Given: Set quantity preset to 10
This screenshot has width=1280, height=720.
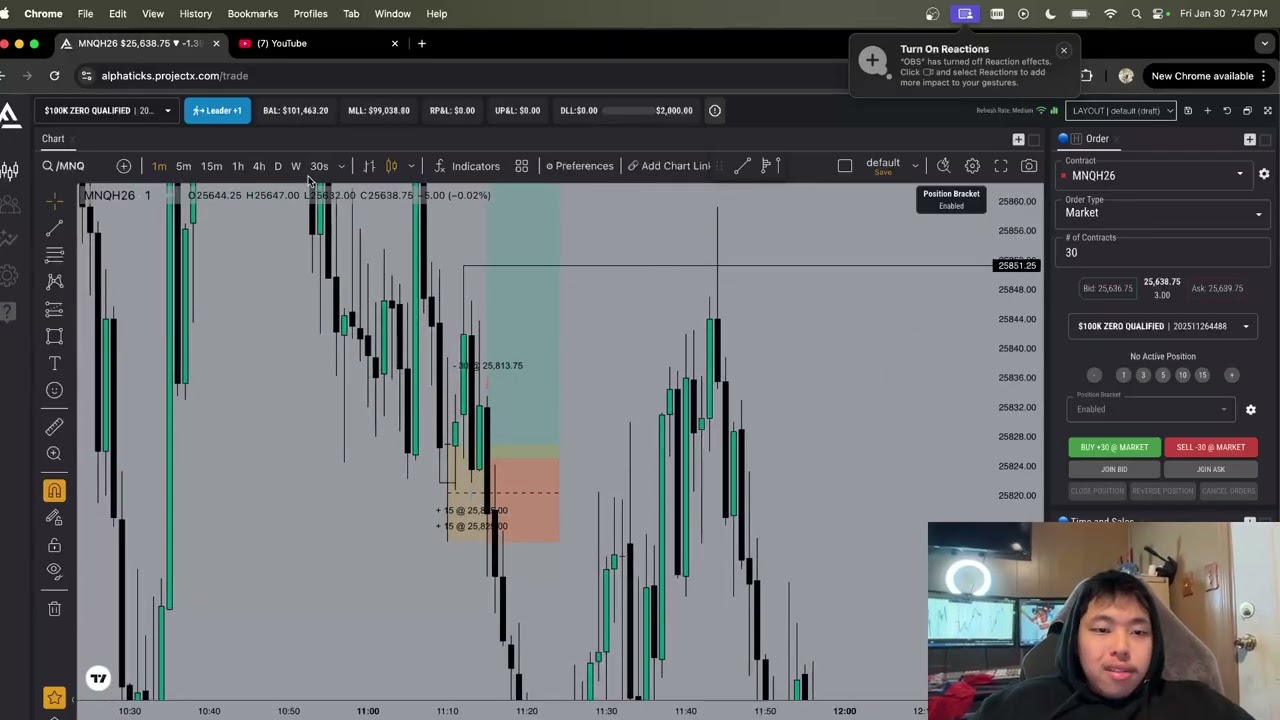Looking at the screenshot, I should (1182, 375).
